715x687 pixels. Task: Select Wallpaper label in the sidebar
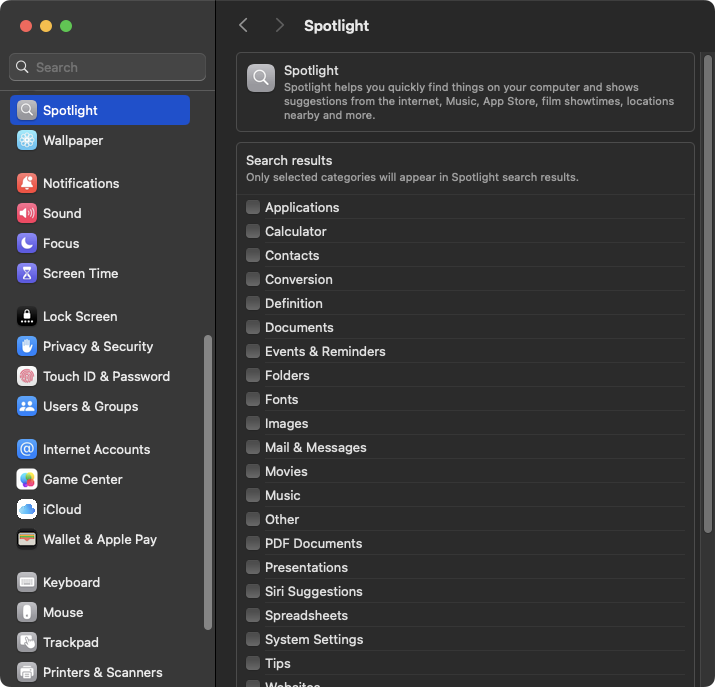pyautogui.click(x=73, y=140)
